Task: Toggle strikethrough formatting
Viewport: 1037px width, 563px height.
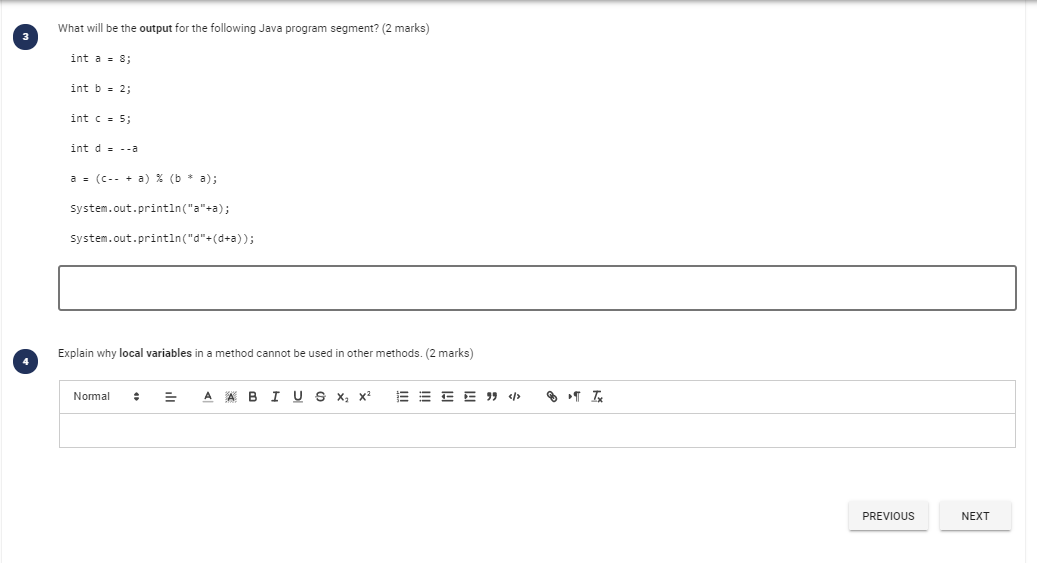Action: coord(320,397)
